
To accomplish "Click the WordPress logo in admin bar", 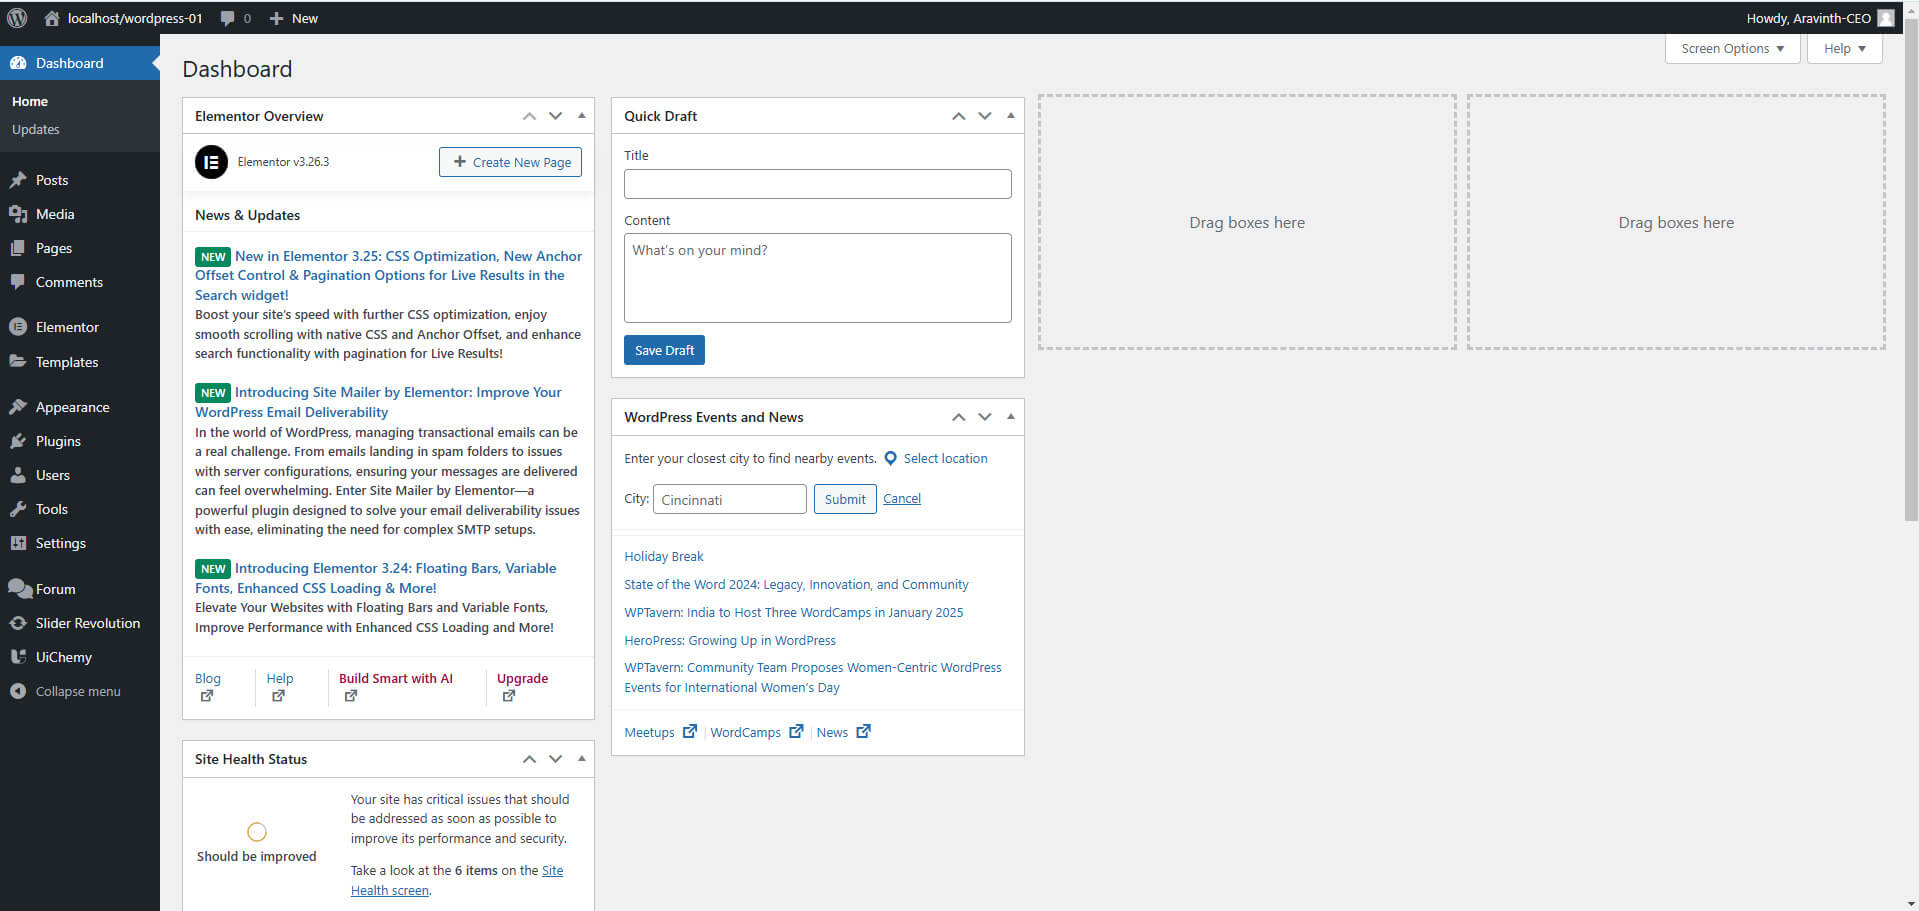I will (x=17, y=18).
